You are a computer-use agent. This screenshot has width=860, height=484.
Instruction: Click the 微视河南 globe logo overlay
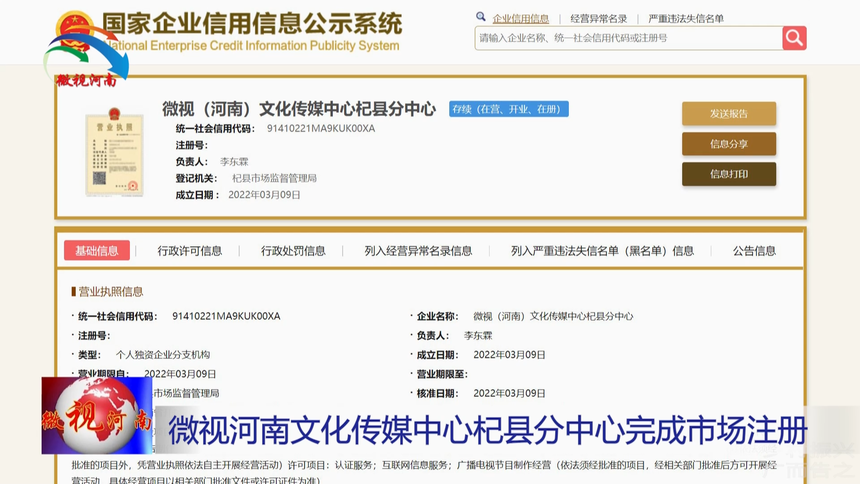(97, 416)
